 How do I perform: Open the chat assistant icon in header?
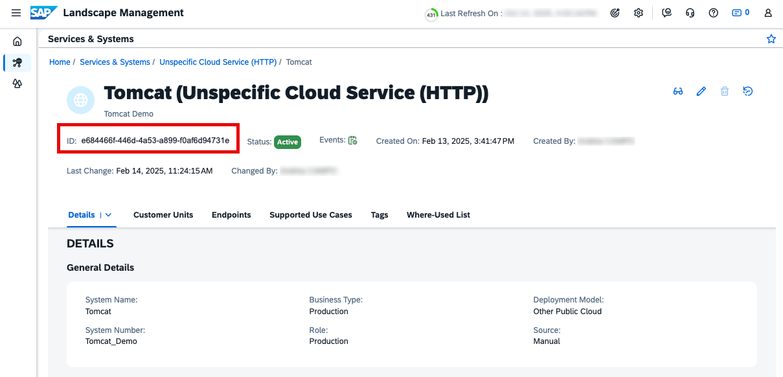(x=667, y=13)
